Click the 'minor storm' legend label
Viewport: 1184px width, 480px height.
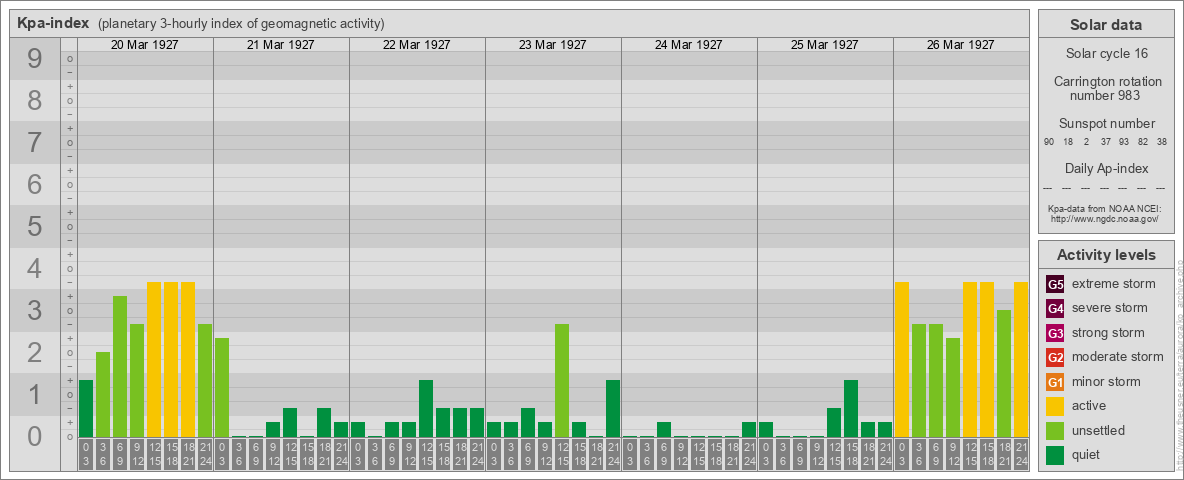coord(1106,382)
